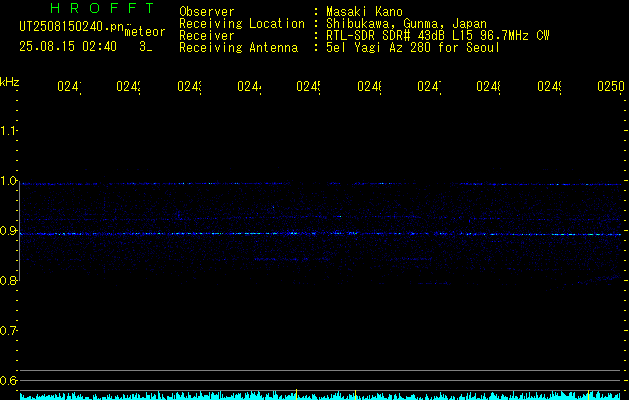
Task: Click the Receiver field label
Action: pyautogui.click(x=207, y=36)
